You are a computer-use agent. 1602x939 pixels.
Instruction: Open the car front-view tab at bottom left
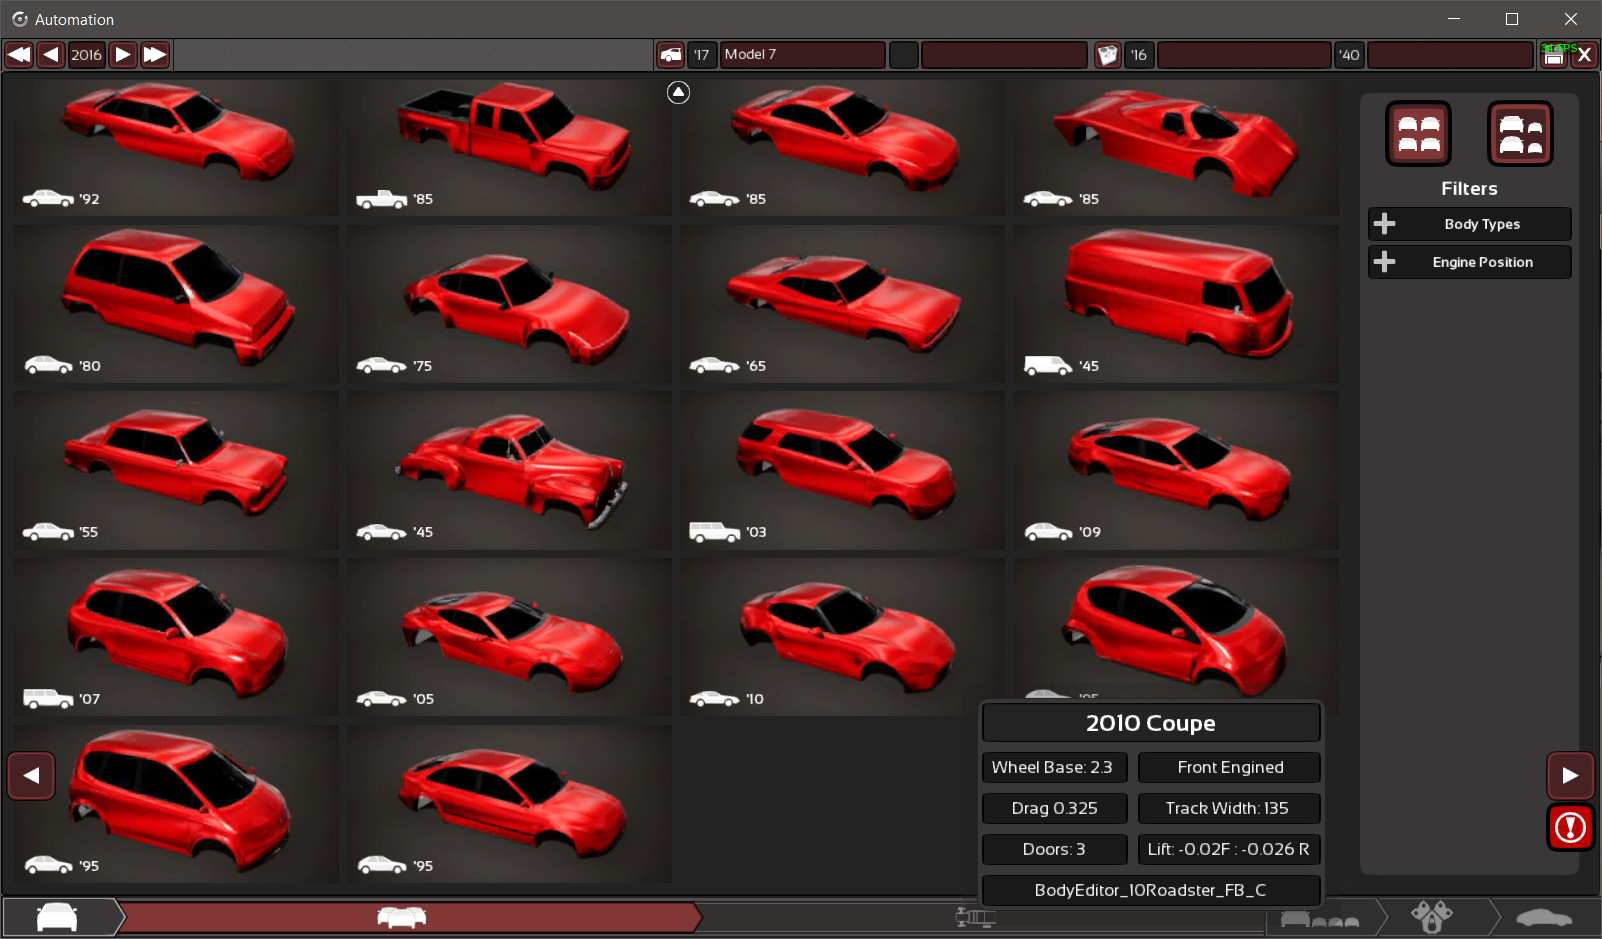coord(57,917)
